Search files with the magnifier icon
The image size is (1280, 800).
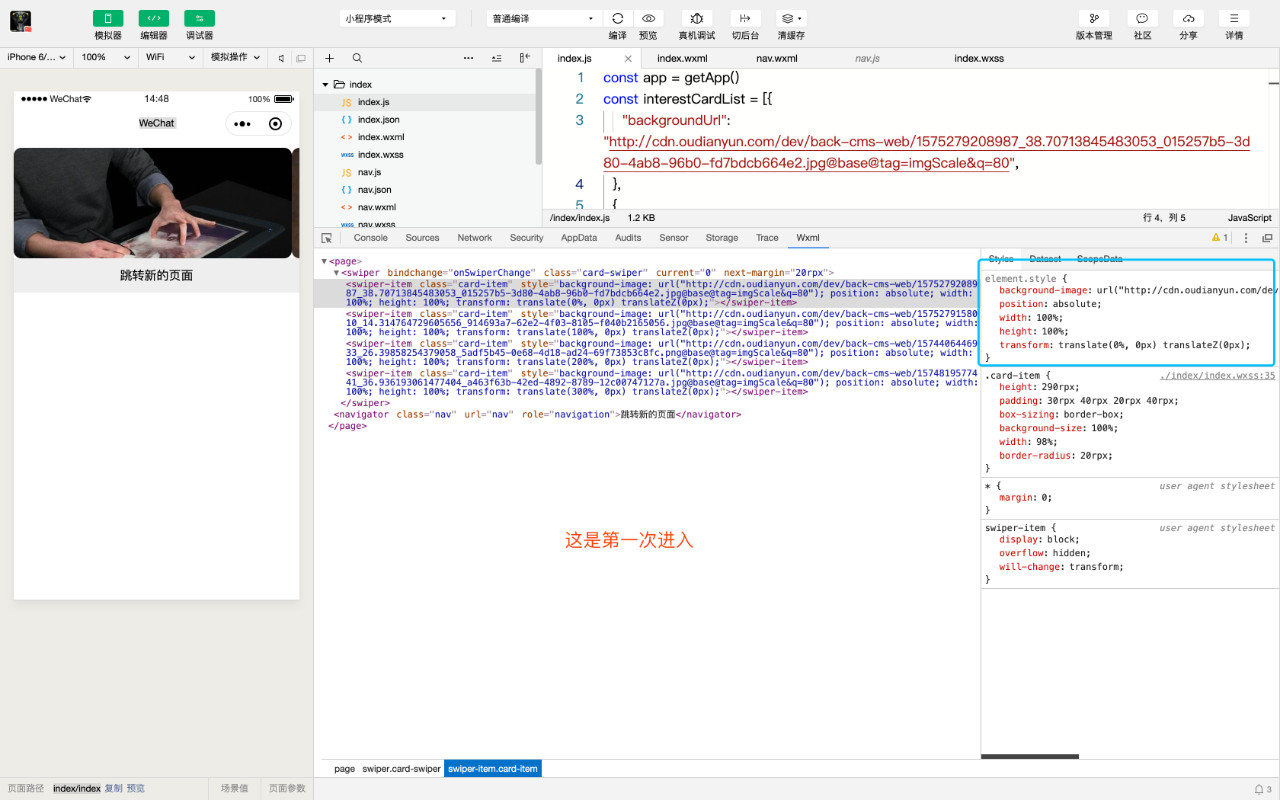tap(357, 58)
